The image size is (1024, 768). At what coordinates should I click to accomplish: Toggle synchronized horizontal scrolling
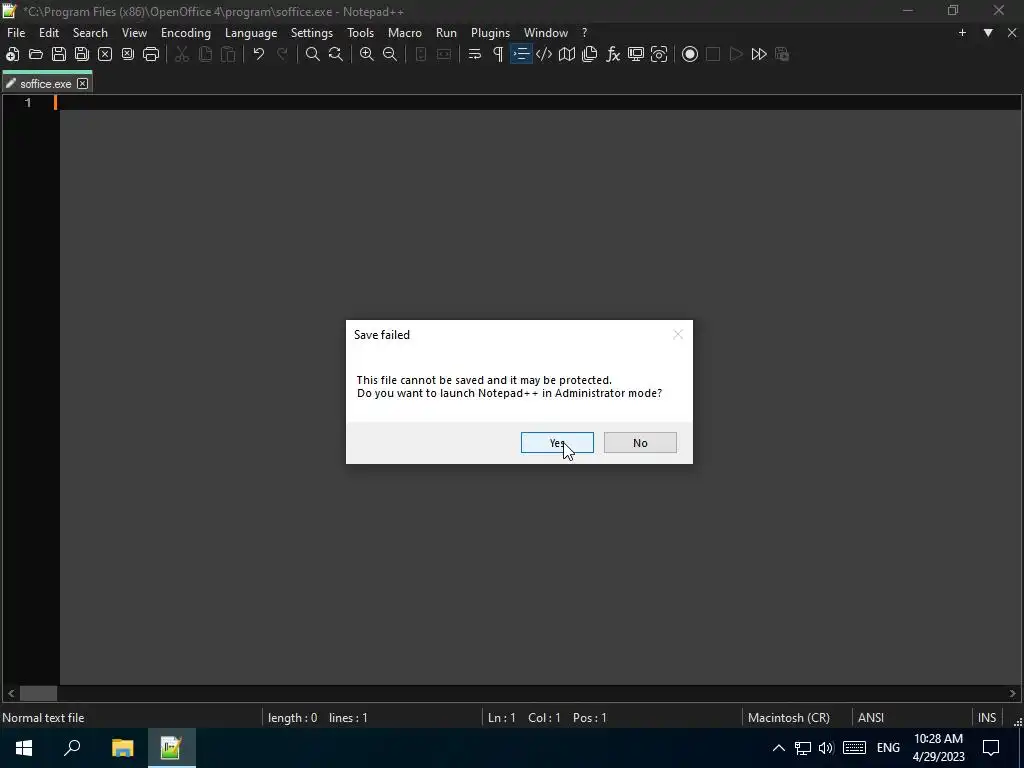coord(444,54)
